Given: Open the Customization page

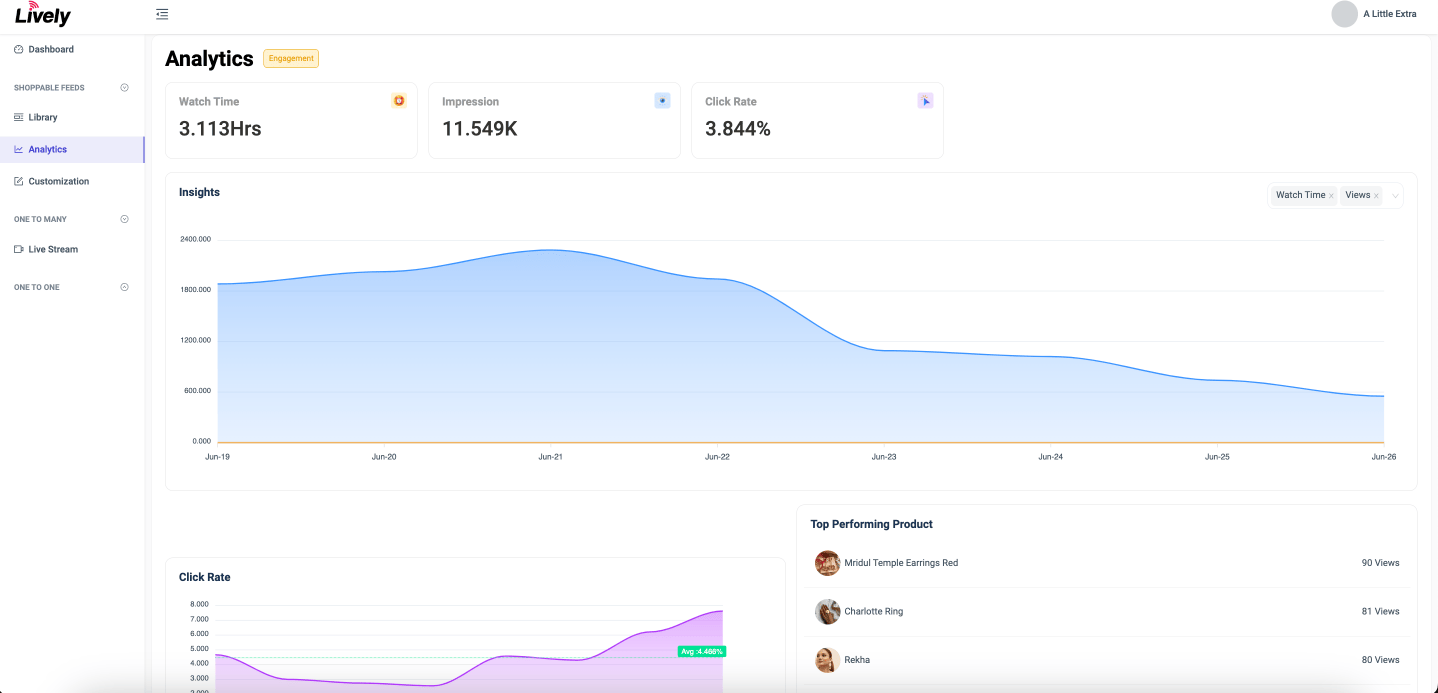Looking at the screenshot, I should 58,181.
